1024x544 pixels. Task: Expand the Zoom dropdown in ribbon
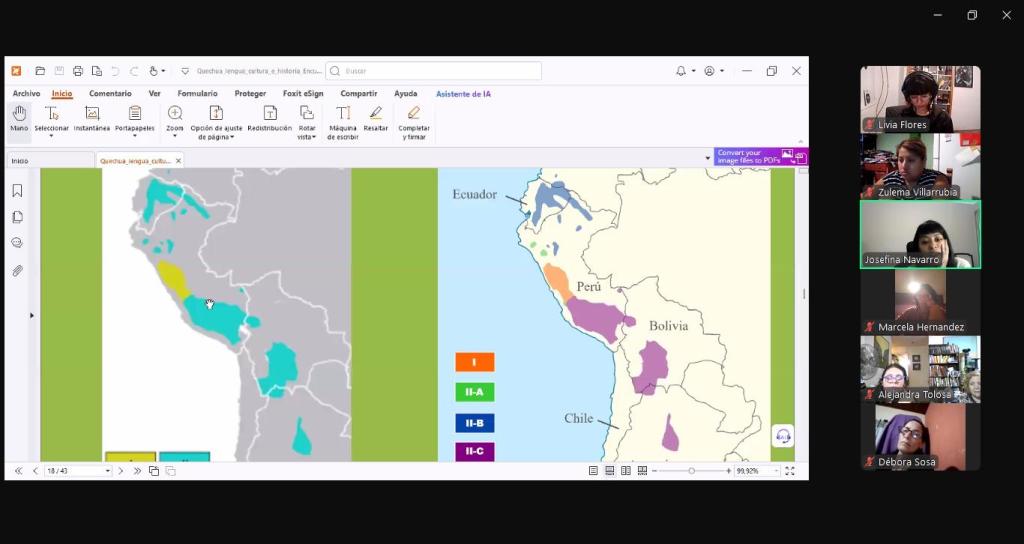pos(175,136)
